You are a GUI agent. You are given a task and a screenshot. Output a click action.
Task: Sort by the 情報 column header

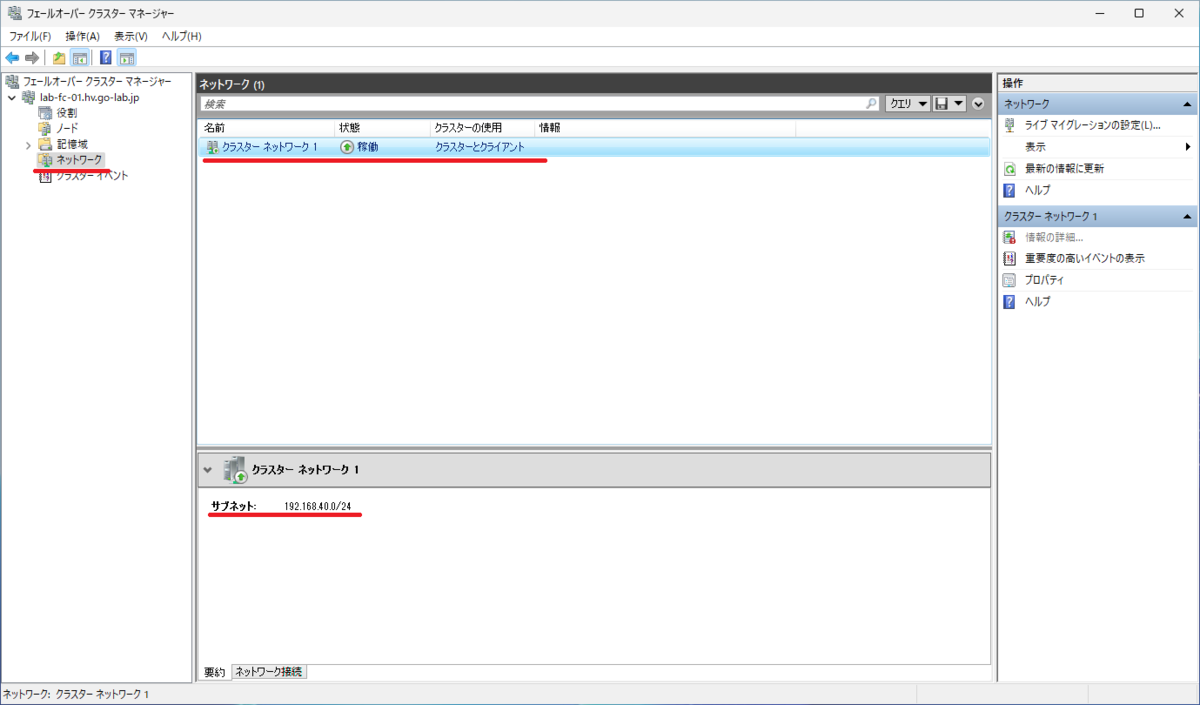(665, 128)
